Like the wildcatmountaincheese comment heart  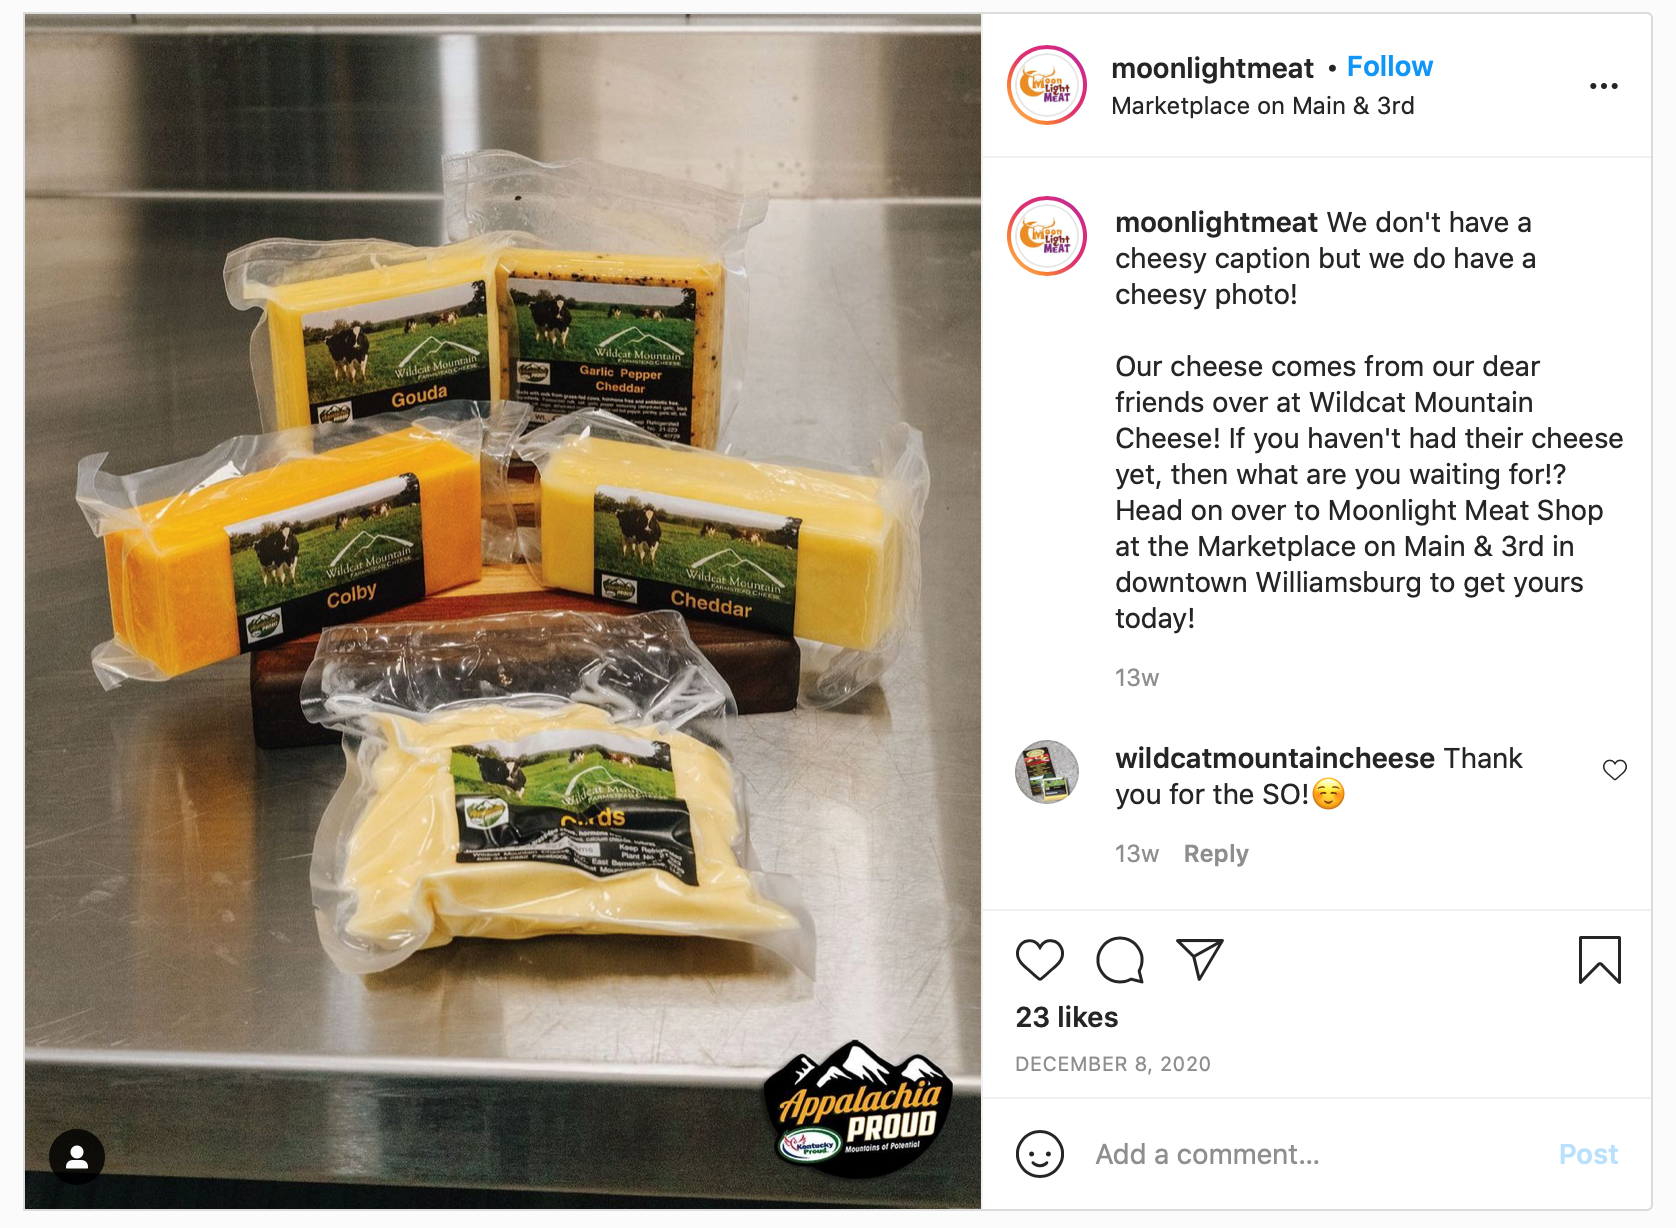tap(1615, 769)
